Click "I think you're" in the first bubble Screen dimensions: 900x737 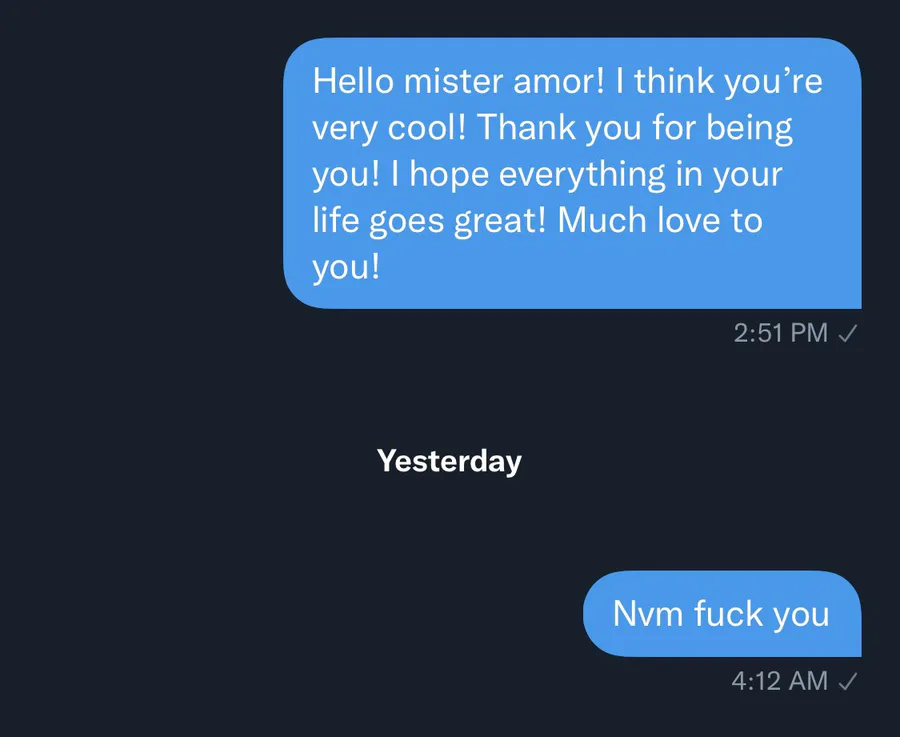718,81
